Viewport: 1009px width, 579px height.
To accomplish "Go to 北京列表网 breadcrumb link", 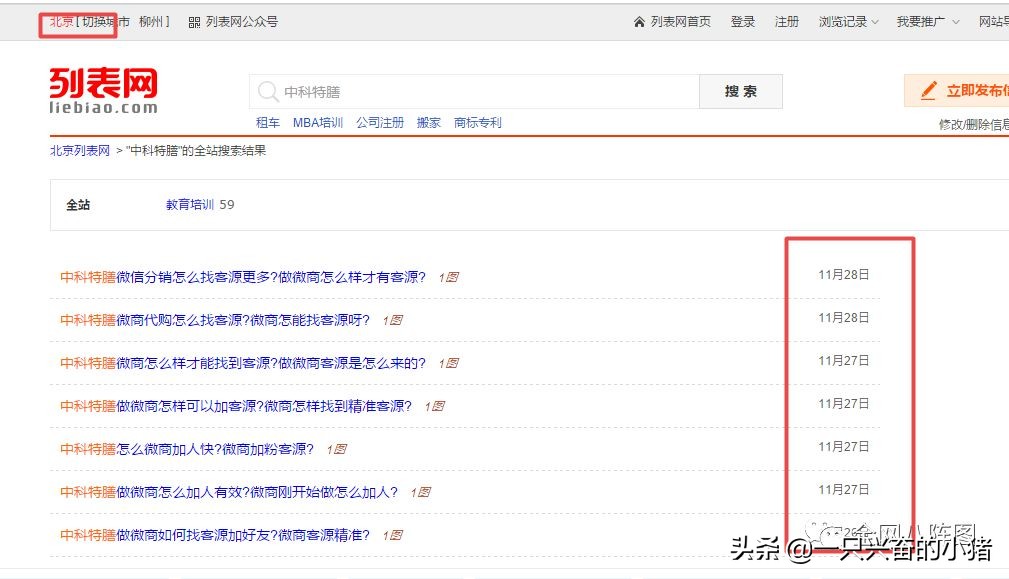I will tap(80, 151).
